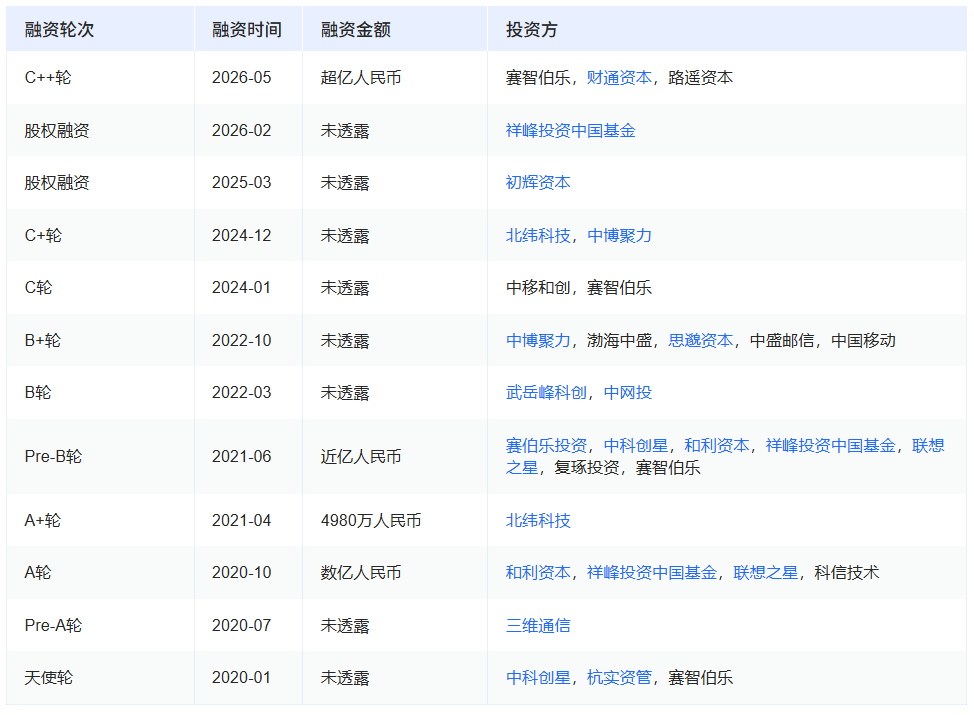Viewport: 974px width, 715px height.
Task: Select 路遥资本 investor text
Action: tap(701, 78)
